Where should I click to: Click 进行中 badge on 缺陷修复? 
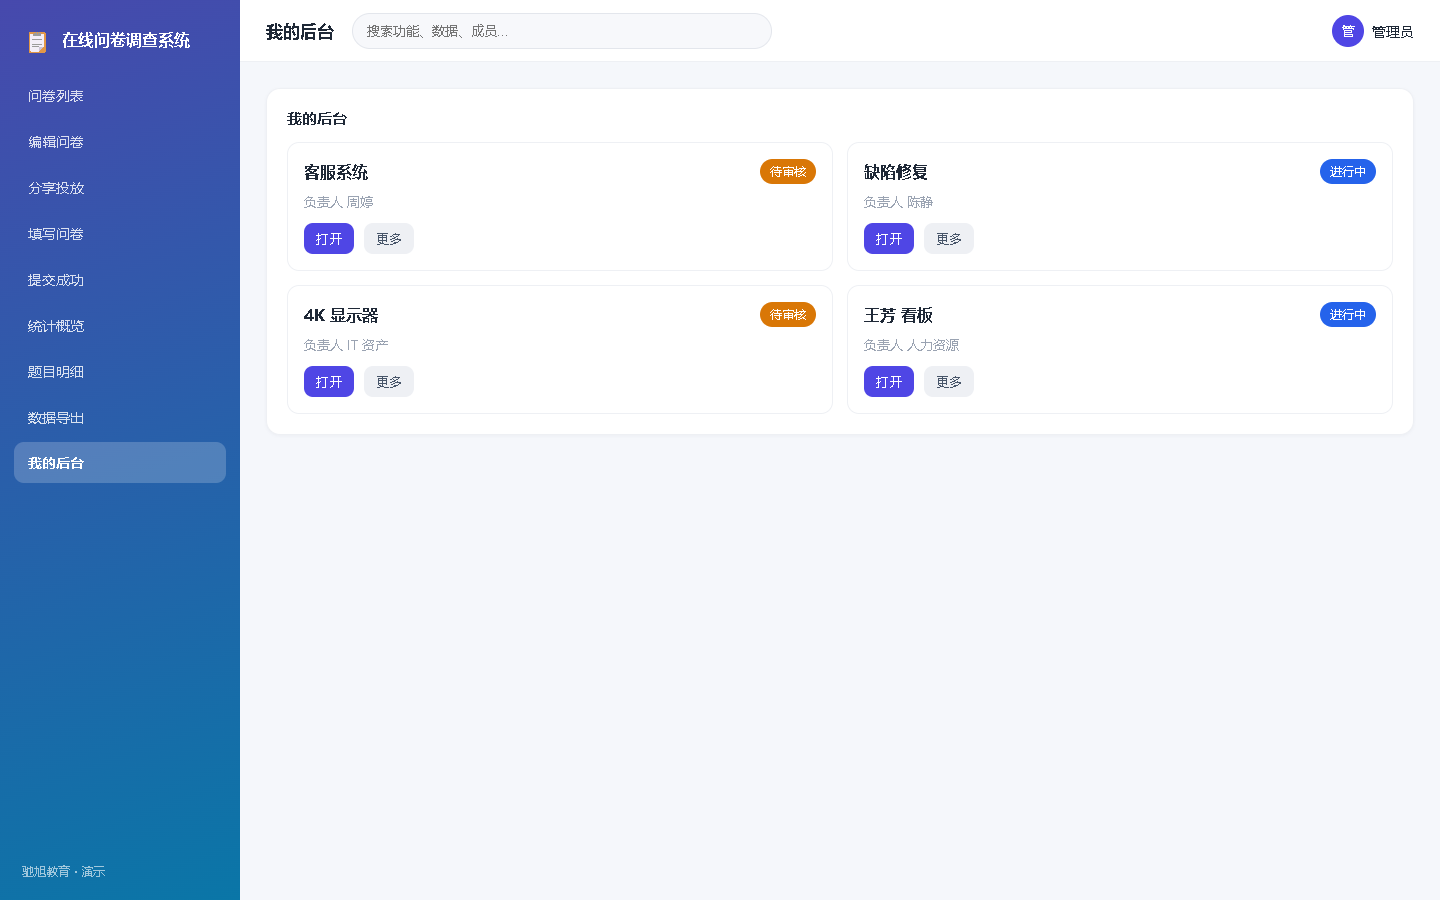pos(1348,172)
